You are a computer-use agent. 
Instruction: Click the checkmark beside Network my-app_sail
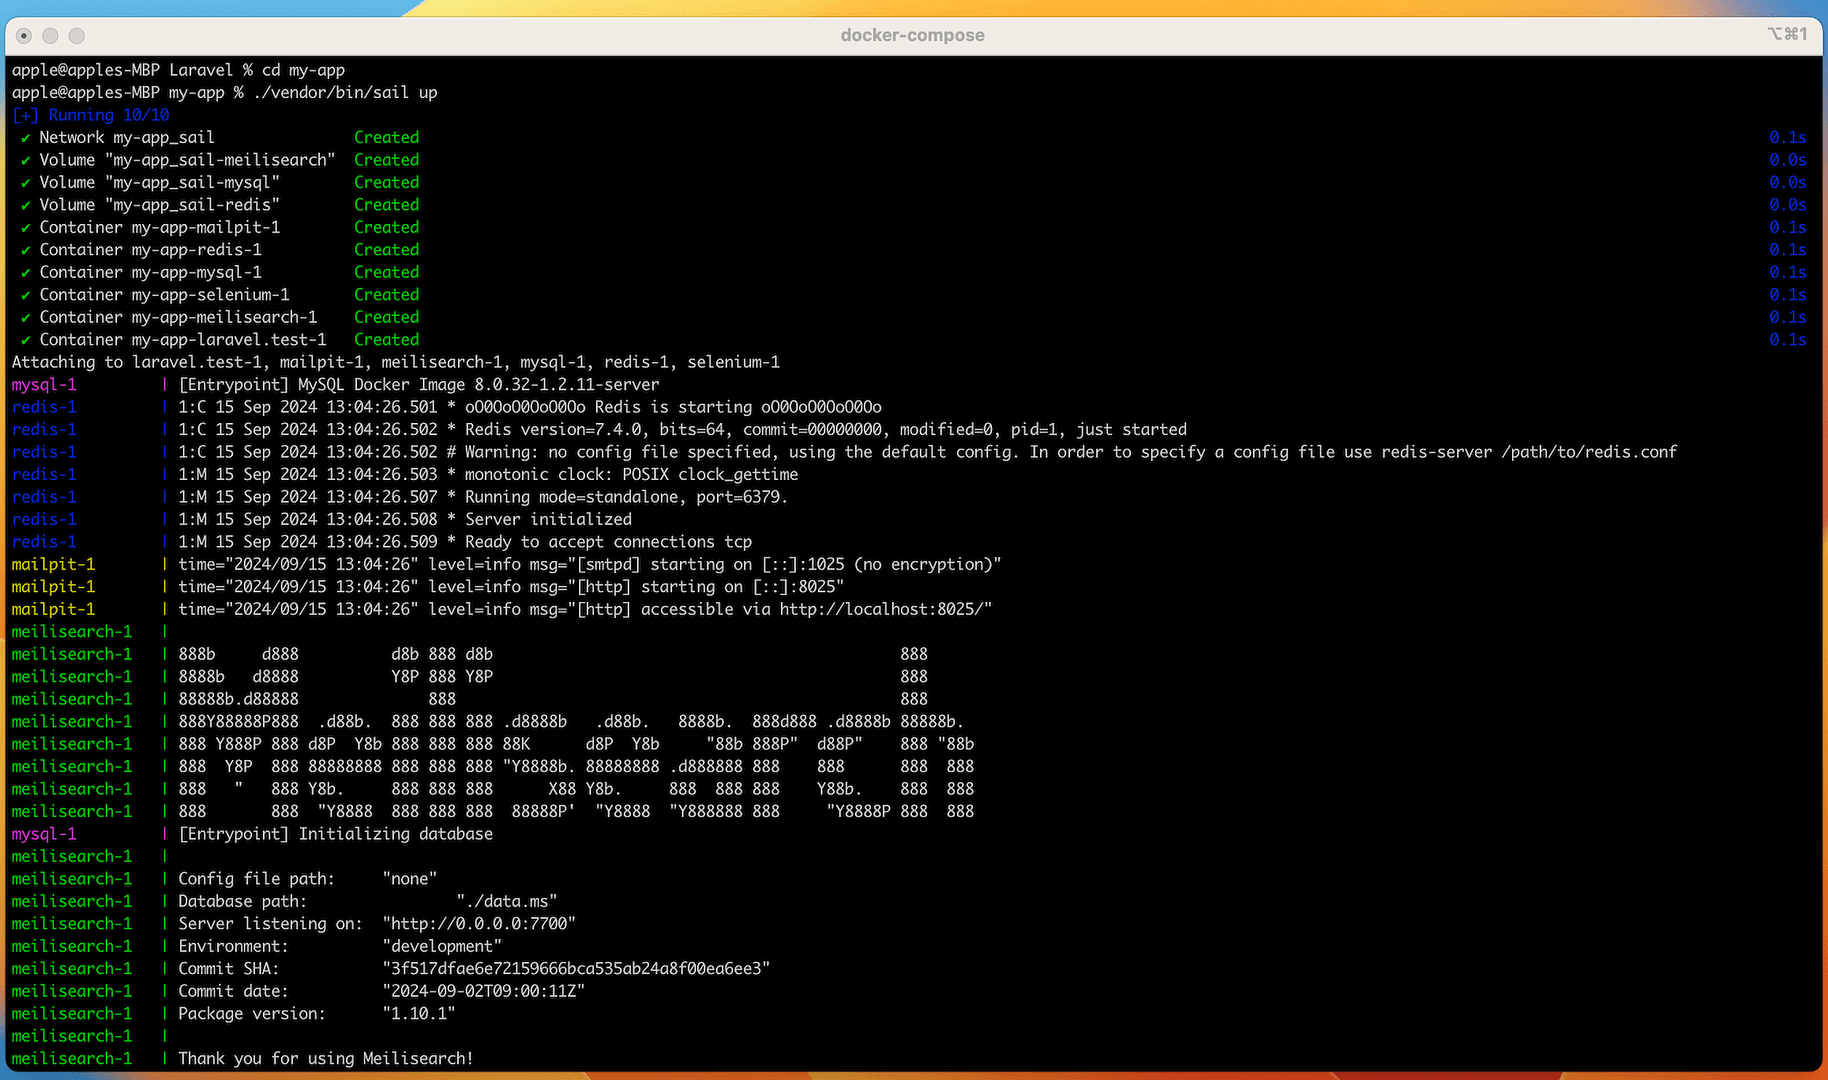click(x=26, y=138)
